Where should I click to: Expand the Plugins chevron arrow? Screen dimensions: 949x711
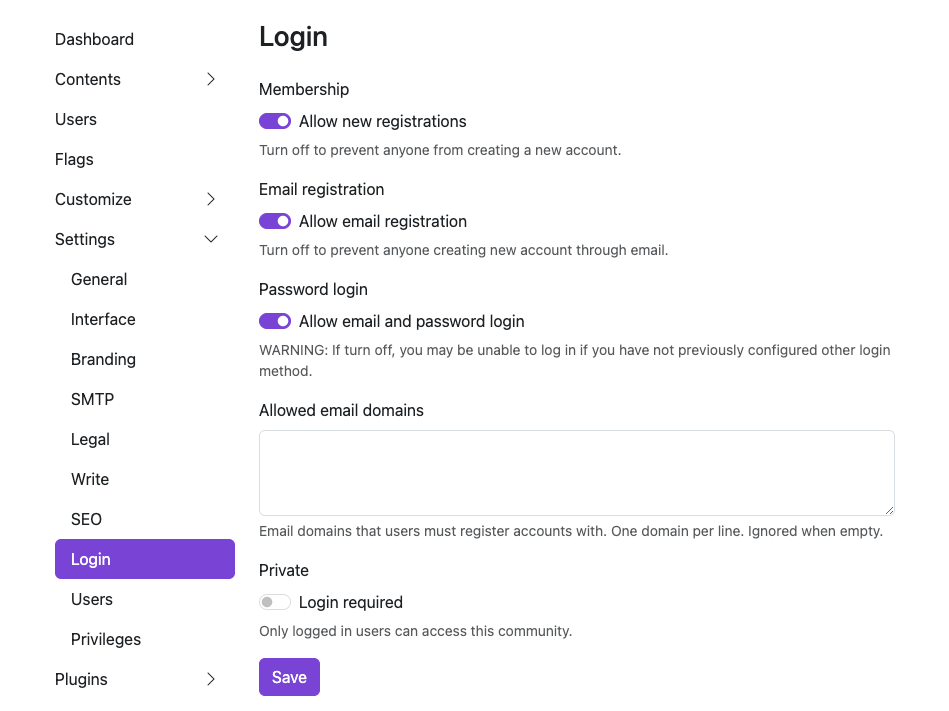210,679
